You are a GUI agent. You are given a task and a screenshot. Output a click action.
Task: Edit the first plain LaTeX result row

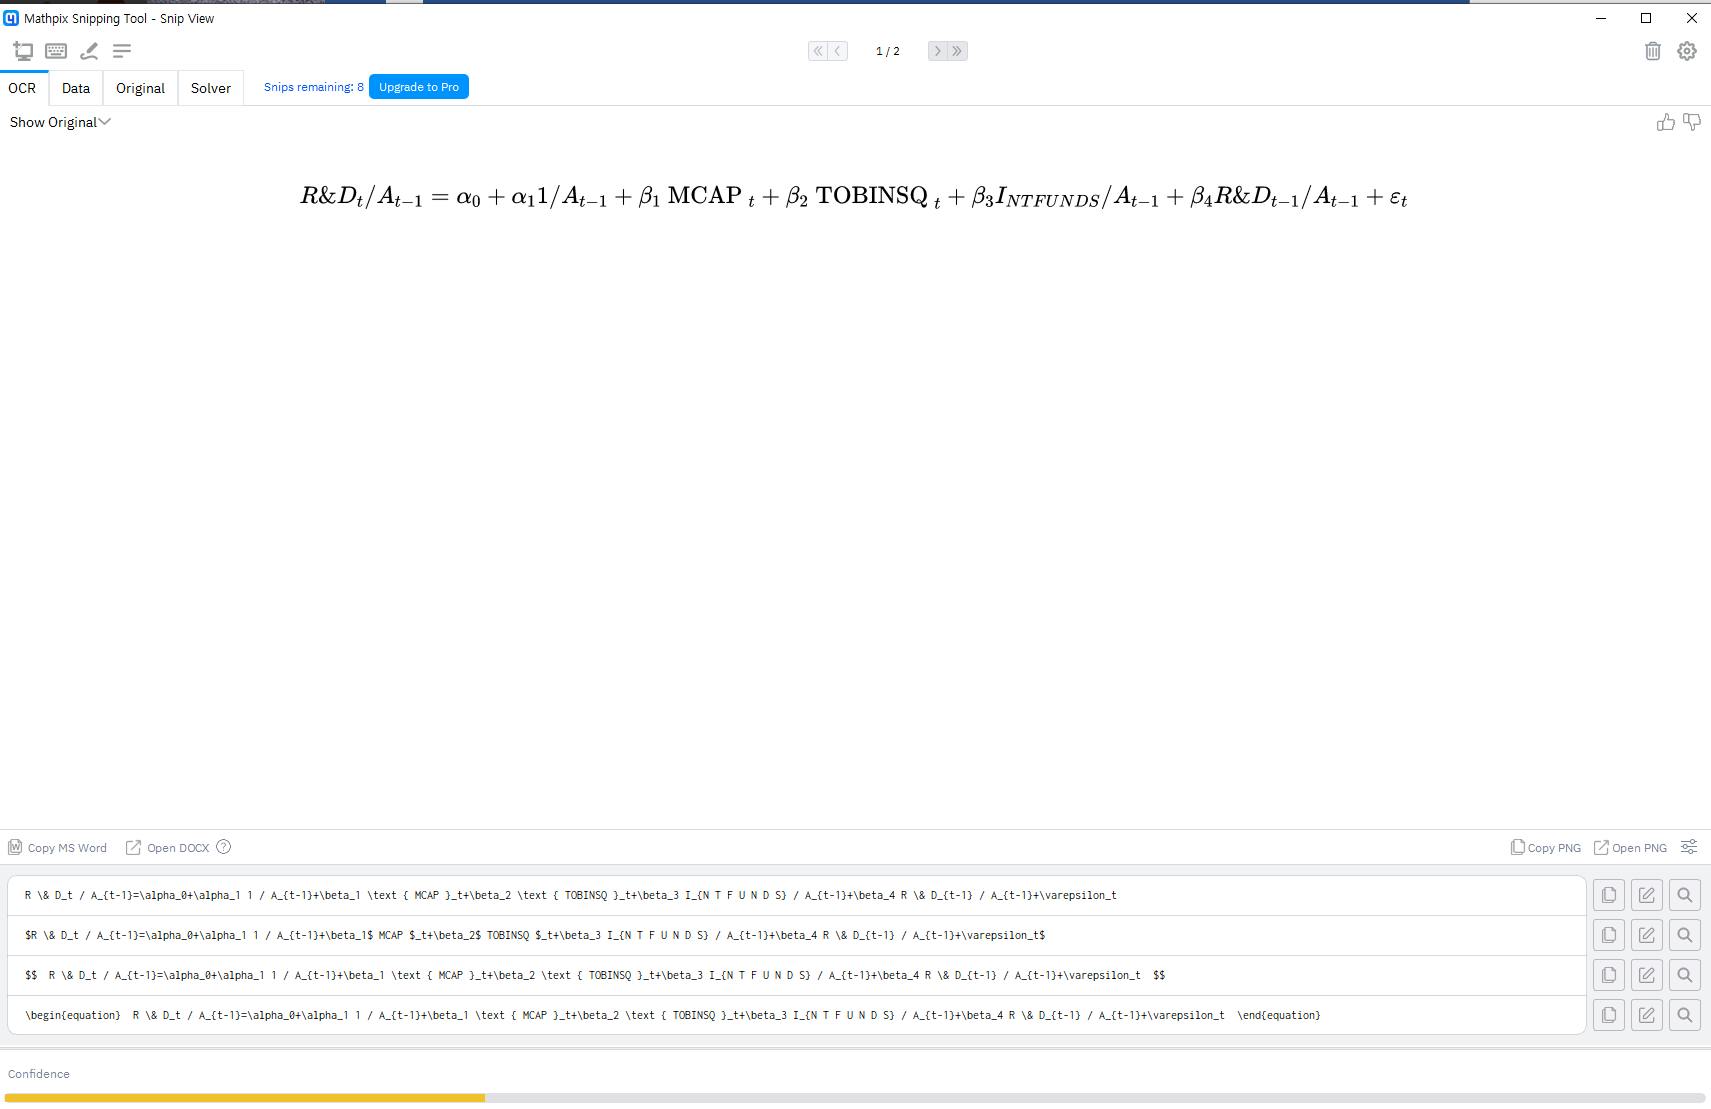click(1647, 895)
